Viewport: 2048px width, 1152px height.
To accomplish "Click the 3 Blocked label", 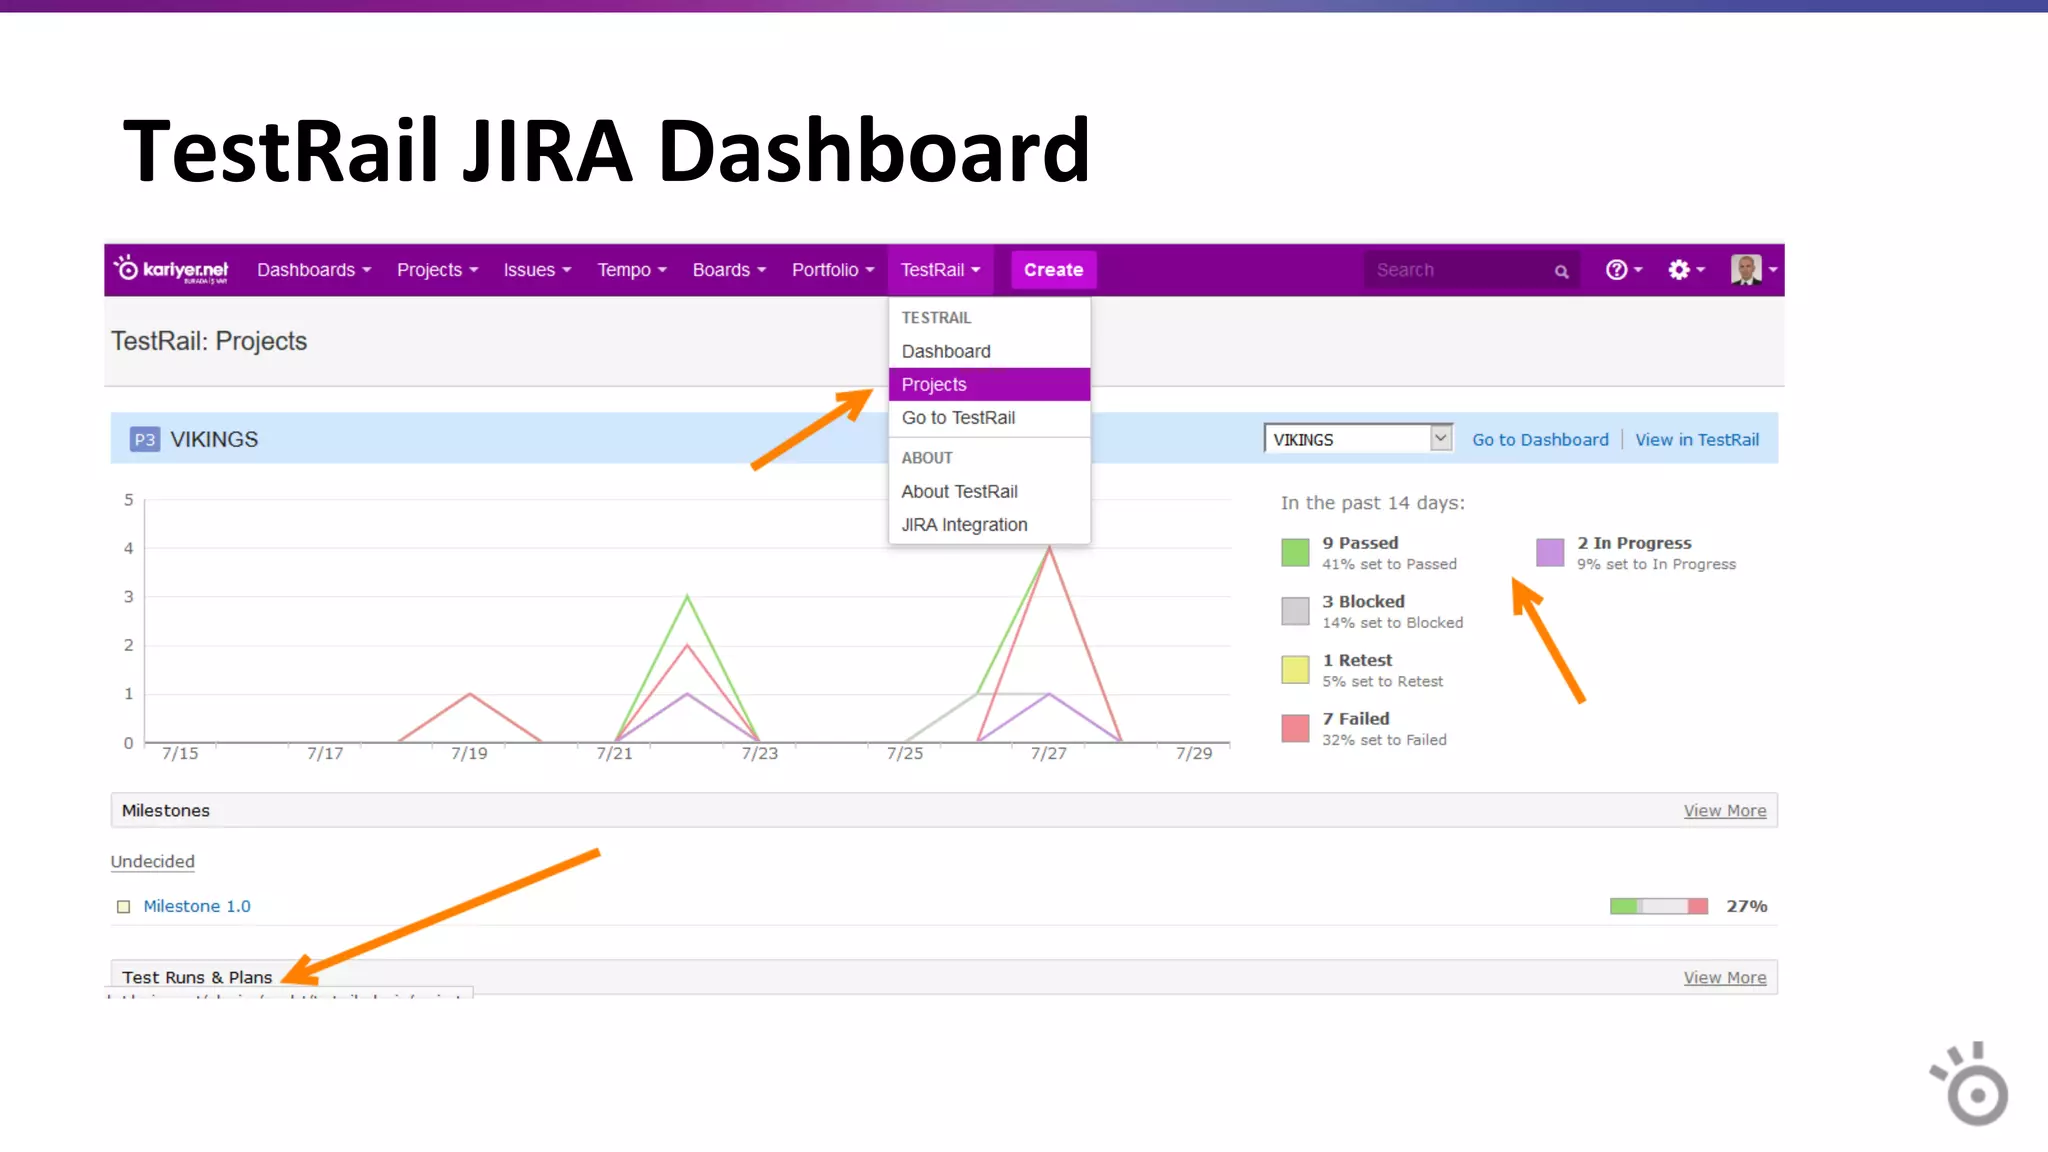I will (x=1363, y=602).
